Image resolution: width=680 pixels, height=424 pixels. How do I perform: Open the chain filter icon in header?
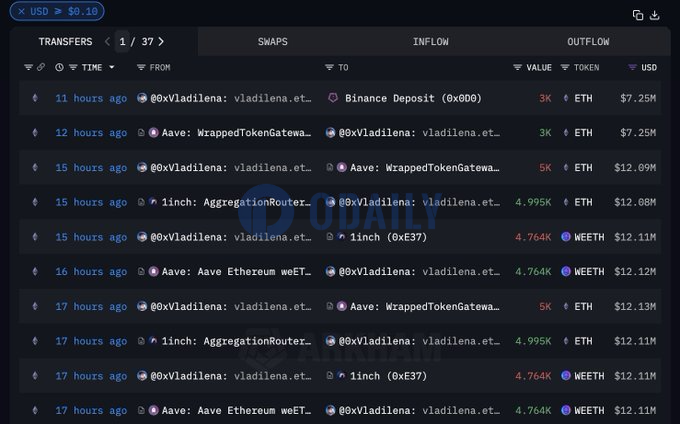28,67
